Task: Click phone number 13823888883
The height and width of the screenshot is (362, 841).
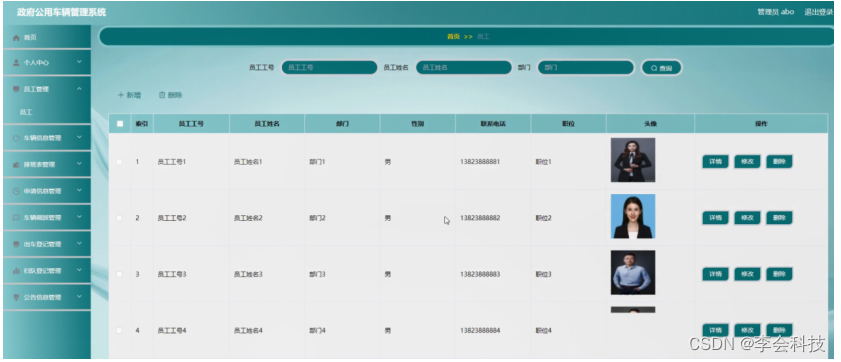Action: (x=480, y=274)
